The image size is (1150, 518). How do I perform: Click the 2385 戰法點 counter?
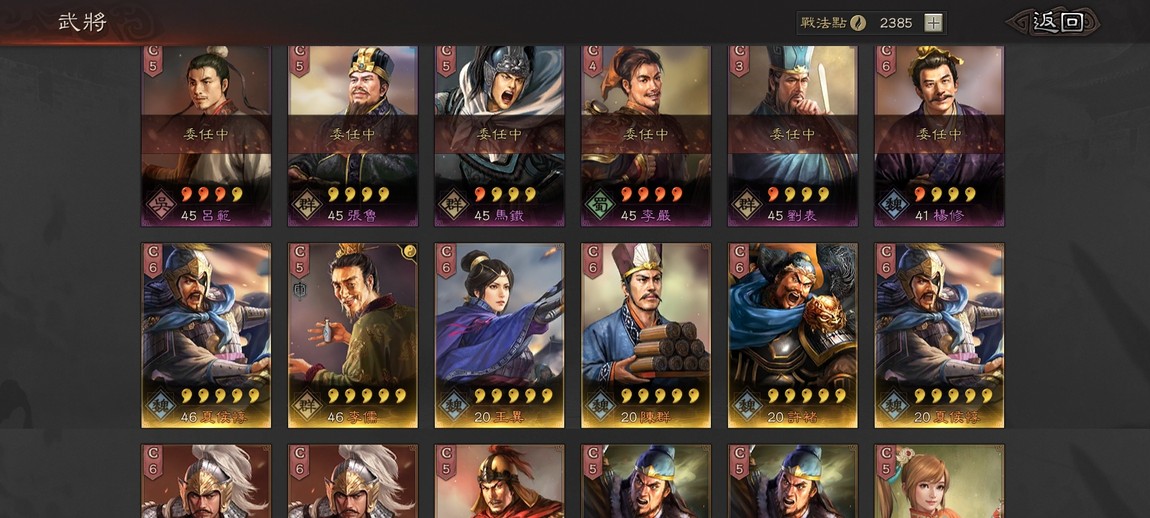(x=896, y=23)
